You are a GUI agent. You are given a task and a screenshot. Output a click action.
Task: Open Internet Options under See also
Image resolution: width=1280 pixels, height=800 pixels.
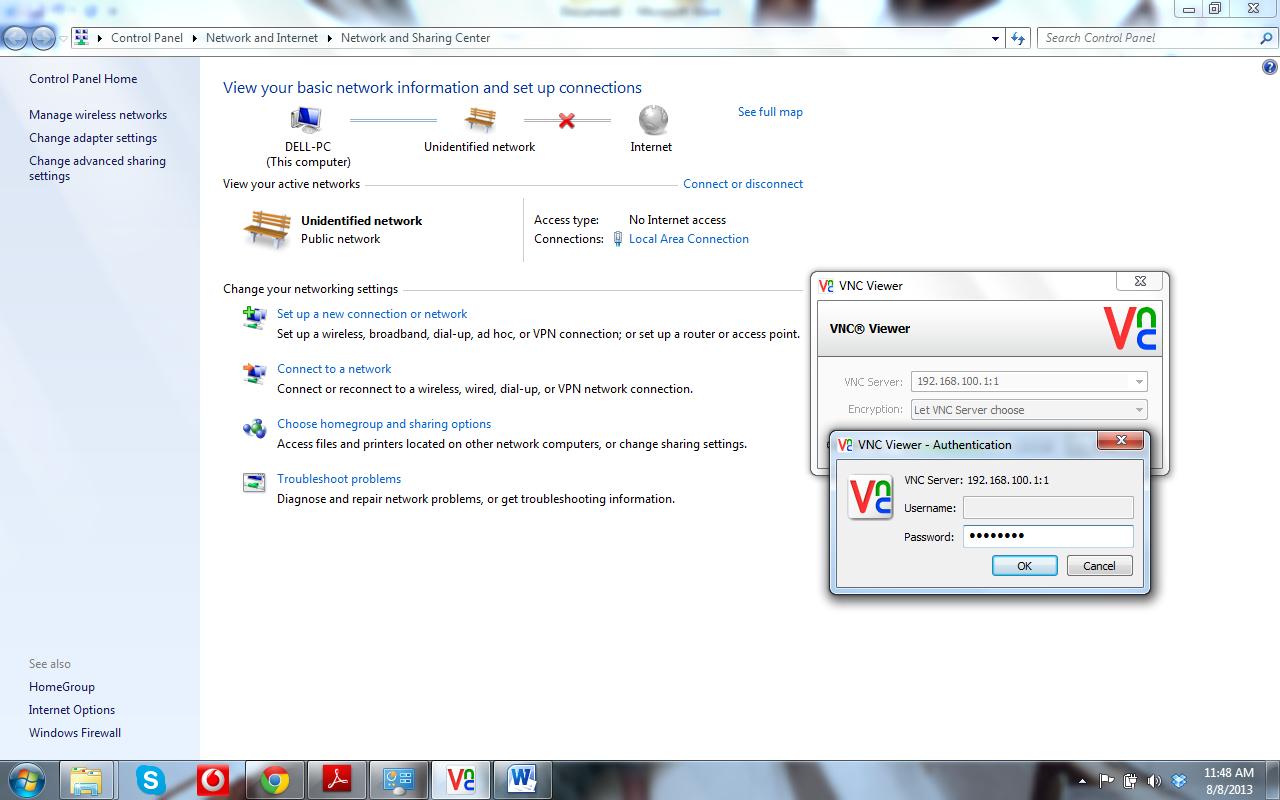(x=72, y=710)
